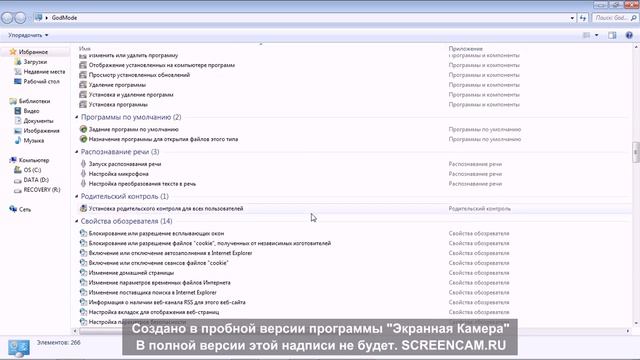Image resolution: width=640 pixels, height=360 pixels.
Task: Open Музыка library
Action: (x=33, y=140)
